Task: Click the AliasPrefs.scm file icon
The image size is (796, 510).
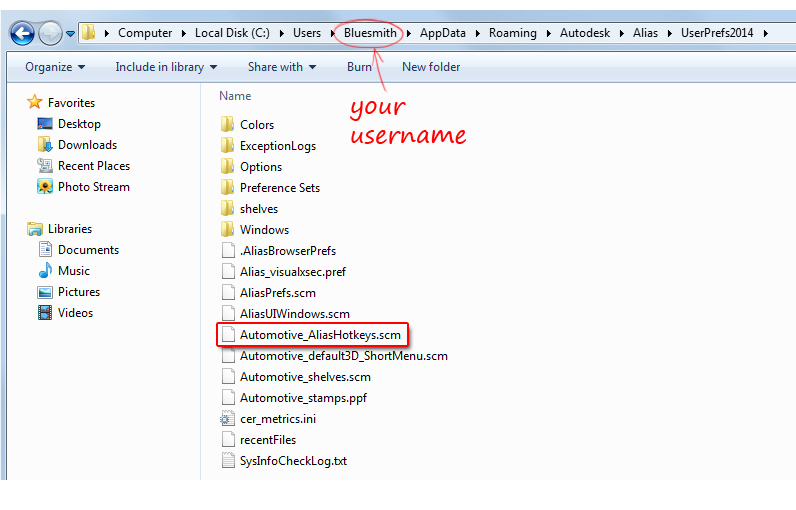Action: point(228,293)
